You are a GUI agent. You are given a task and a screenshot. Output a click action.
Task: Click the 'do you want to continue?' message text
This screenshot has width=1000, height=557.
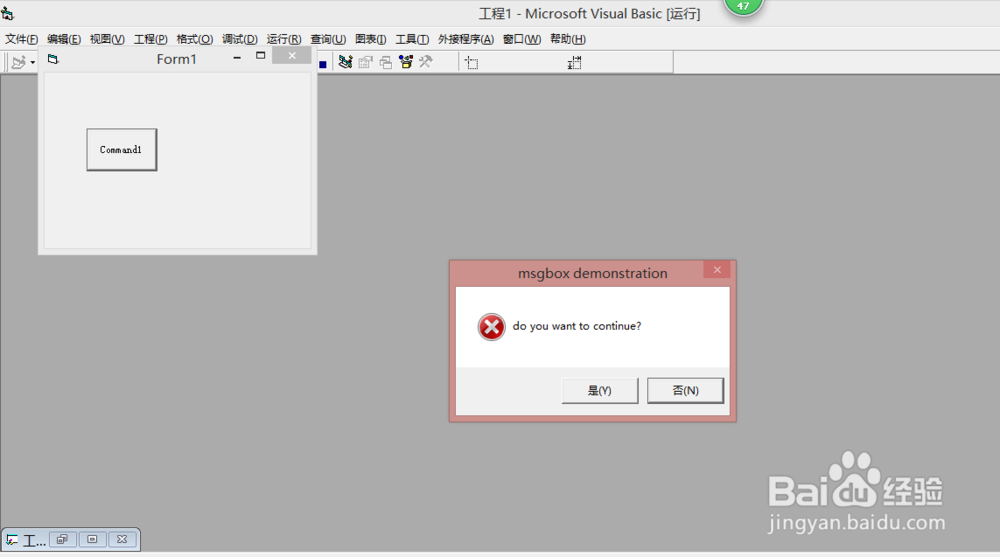coord(577,326)
